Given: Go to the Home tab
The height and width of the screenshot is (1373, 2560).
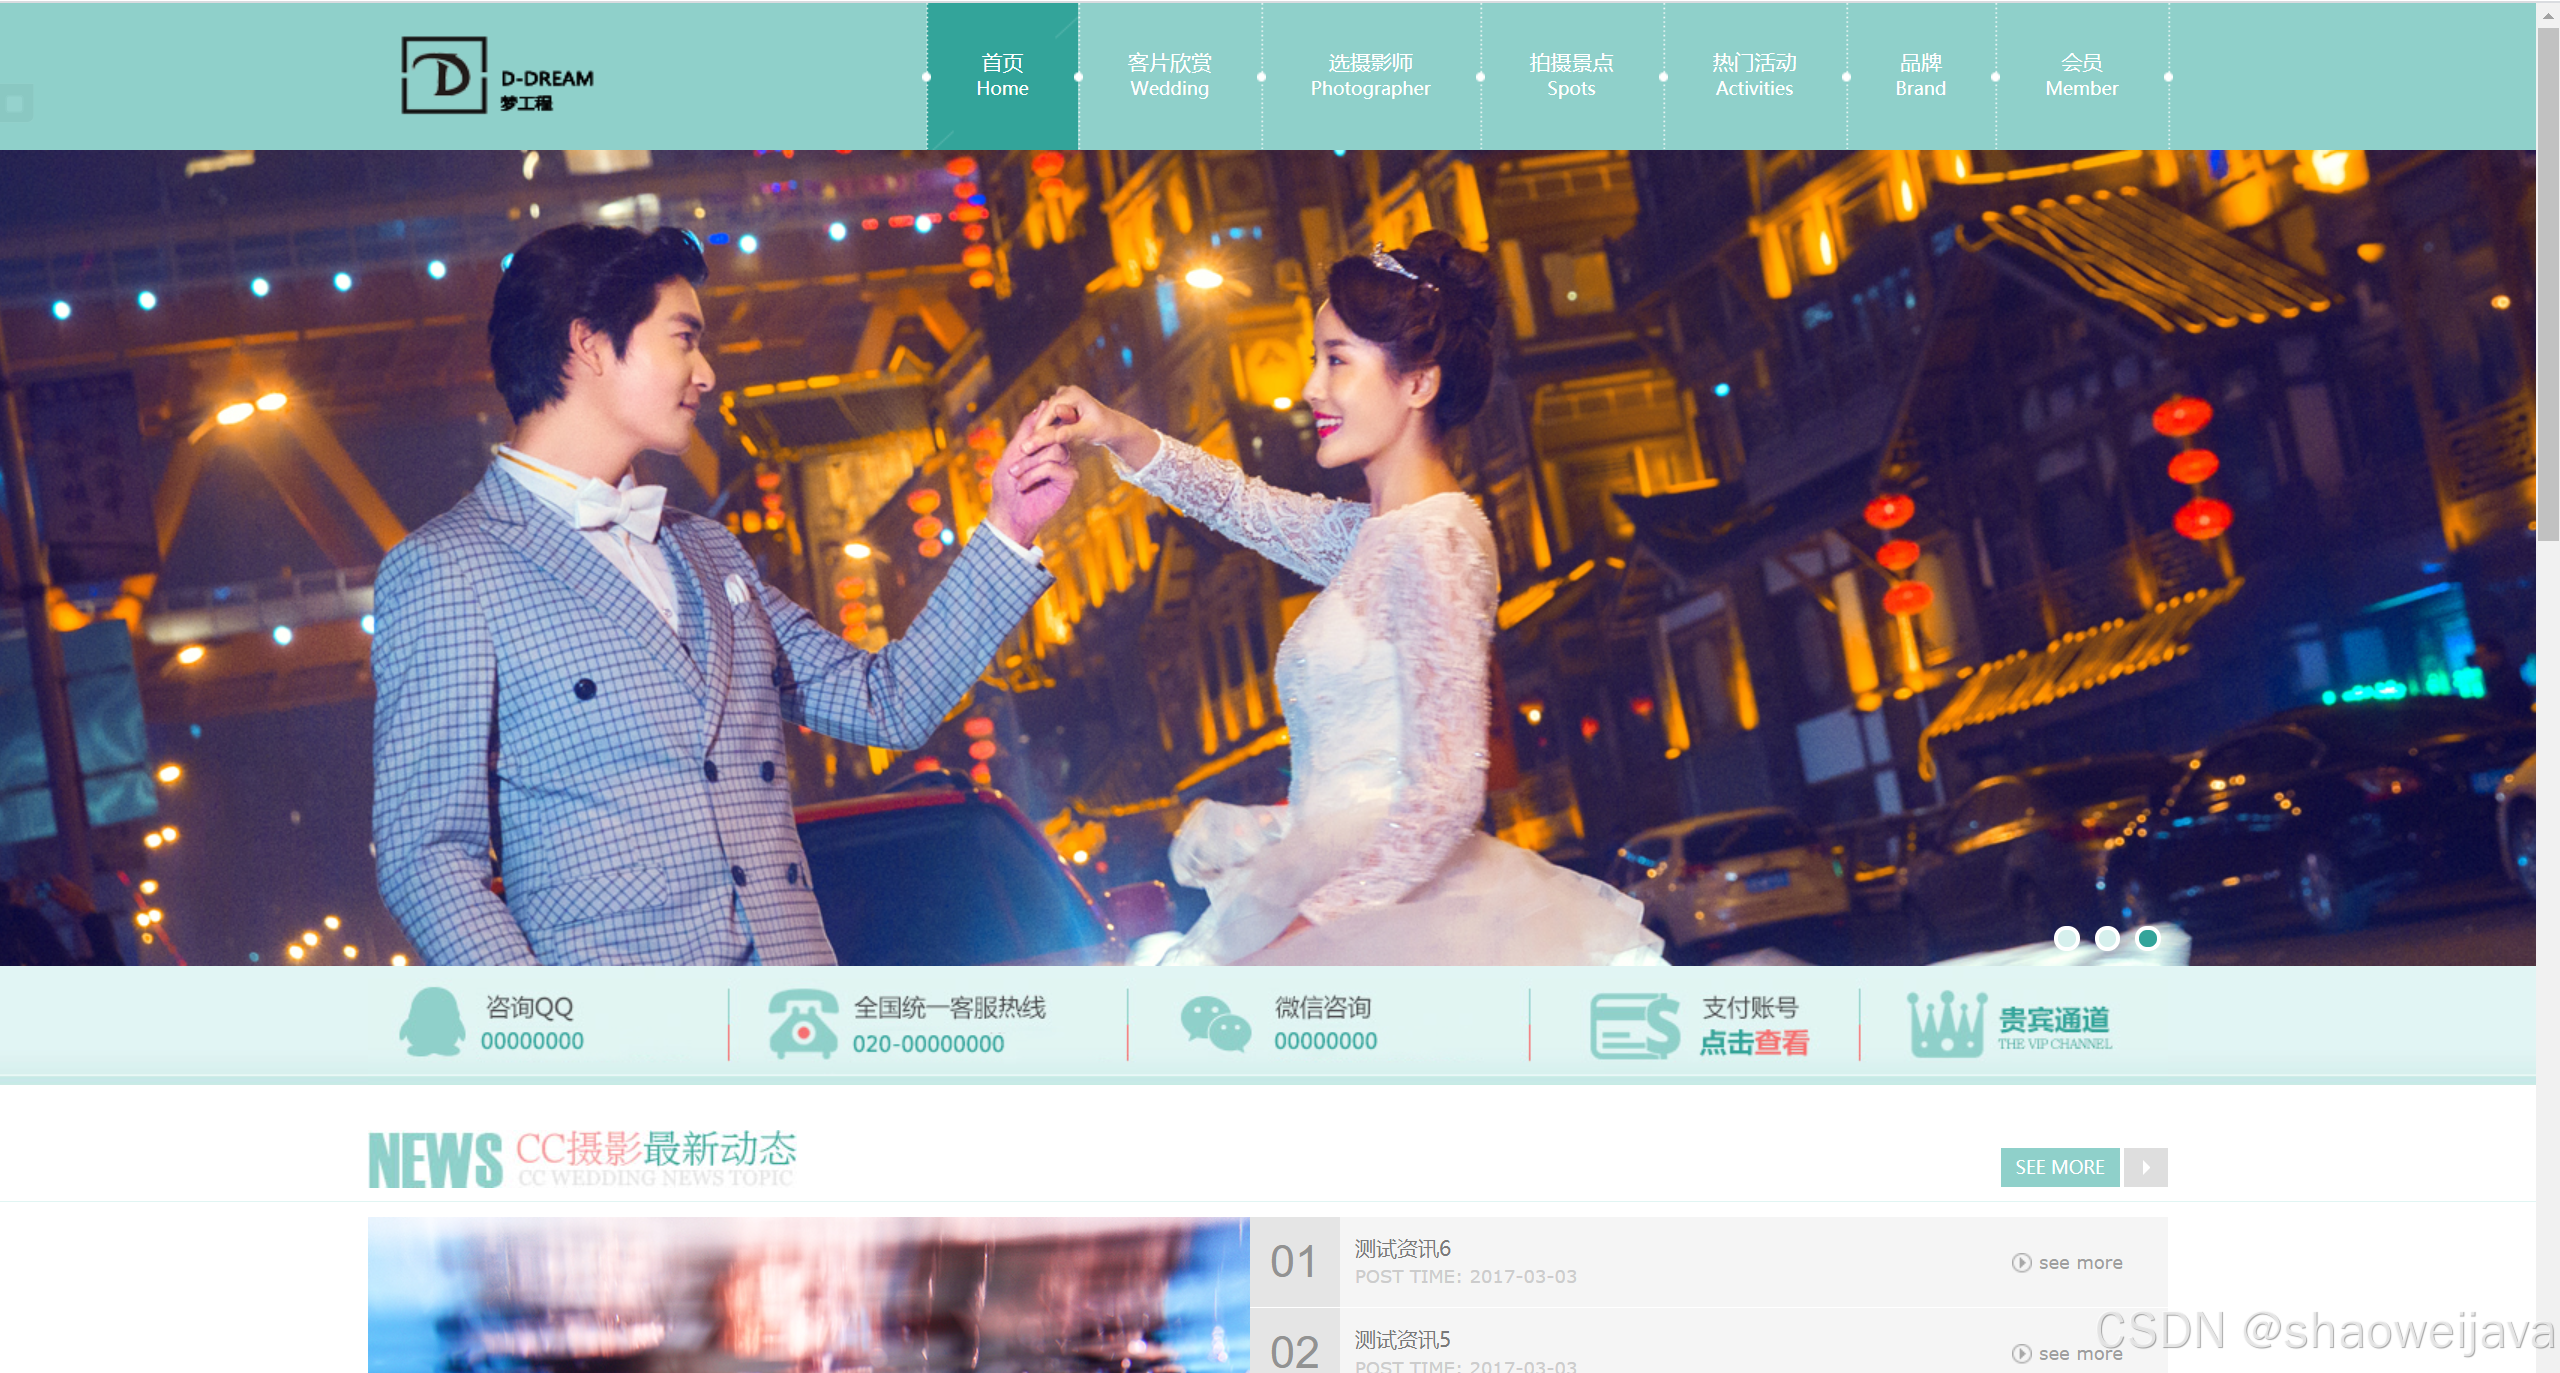Looking at the screenshot, I should (1002, 76).
